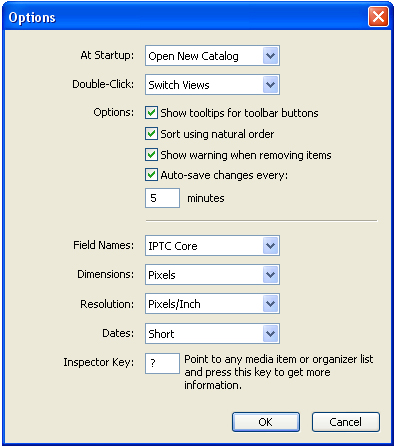Open the Dimensions dropdown showing Pixels

(212, 275)
